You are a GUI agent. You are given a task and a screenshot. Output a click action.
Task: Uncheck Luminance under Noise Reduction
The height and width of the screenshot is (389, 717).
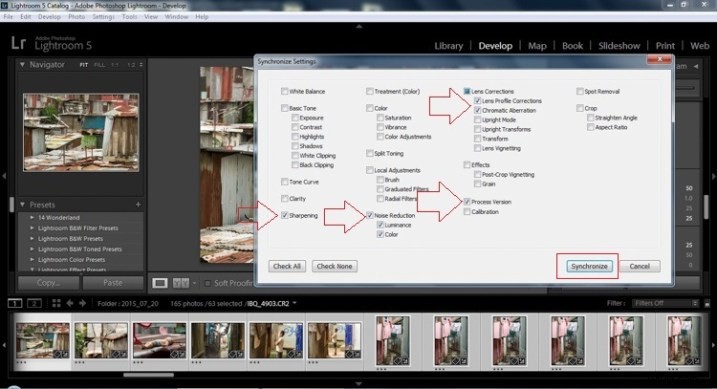[380, 225]
